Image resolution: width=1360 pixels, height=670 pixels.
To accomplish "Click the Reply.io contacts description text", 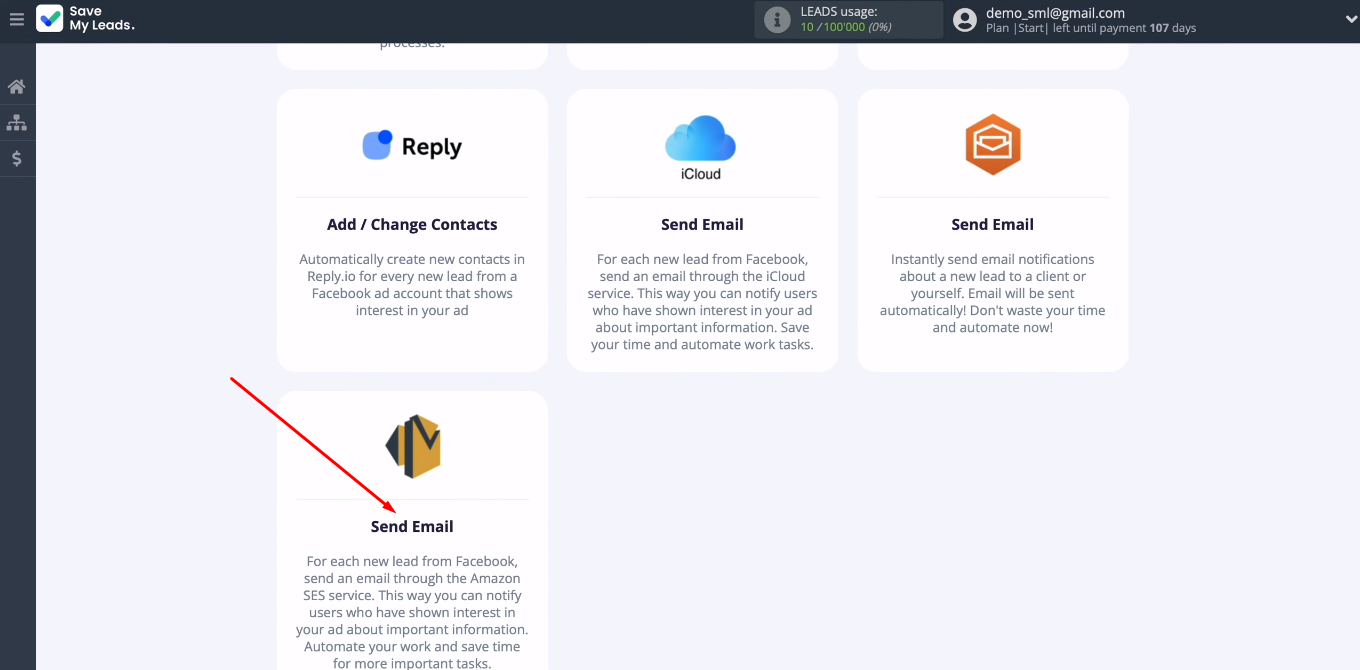I will click(x=412, y=285).
